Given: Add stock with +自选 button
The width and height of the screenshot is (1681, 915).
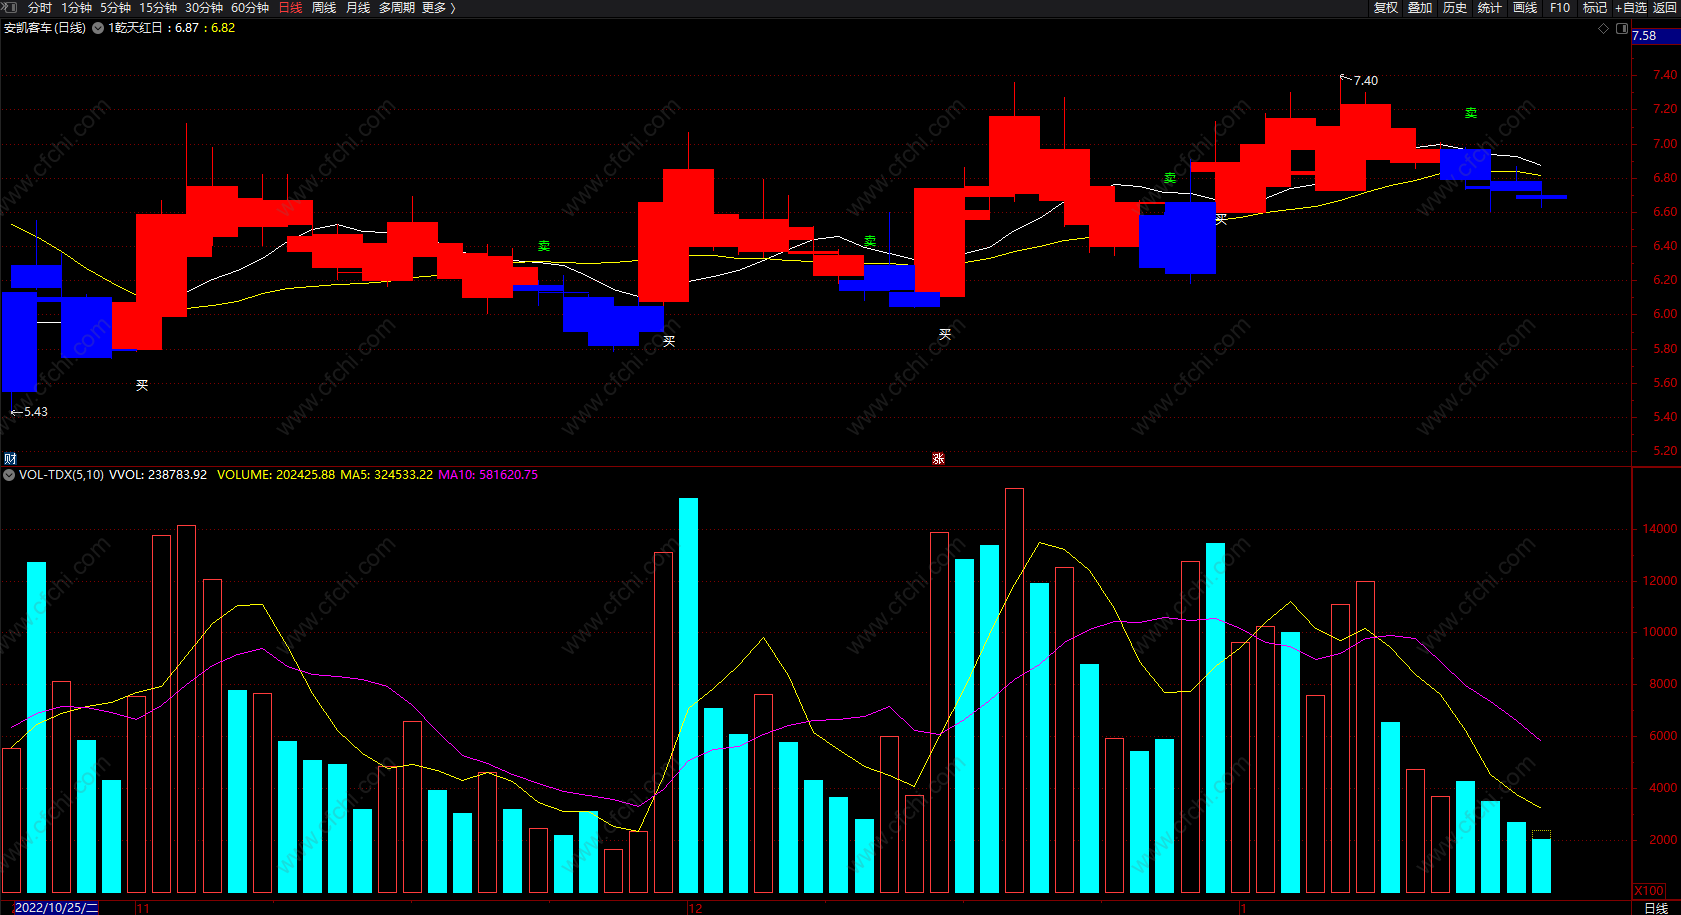Looking at the screenshot, I should click(1631, 8).
